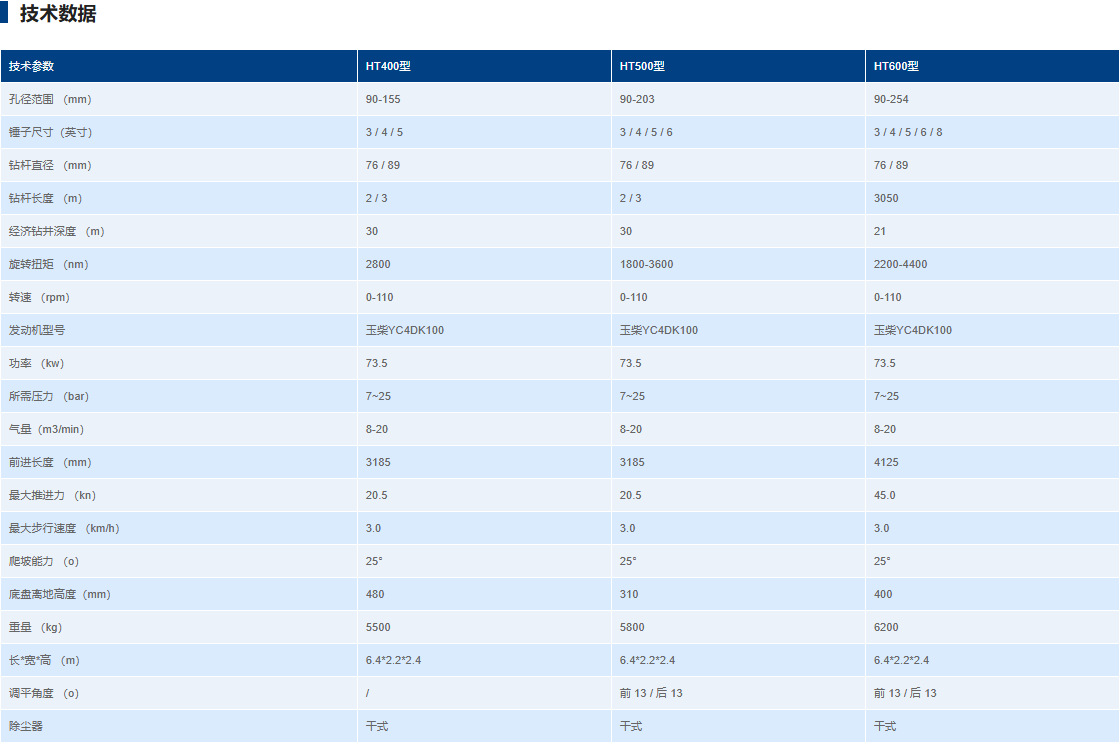
Task: Select the 90-155 hole range value
Action: click(x=383, y=99)
